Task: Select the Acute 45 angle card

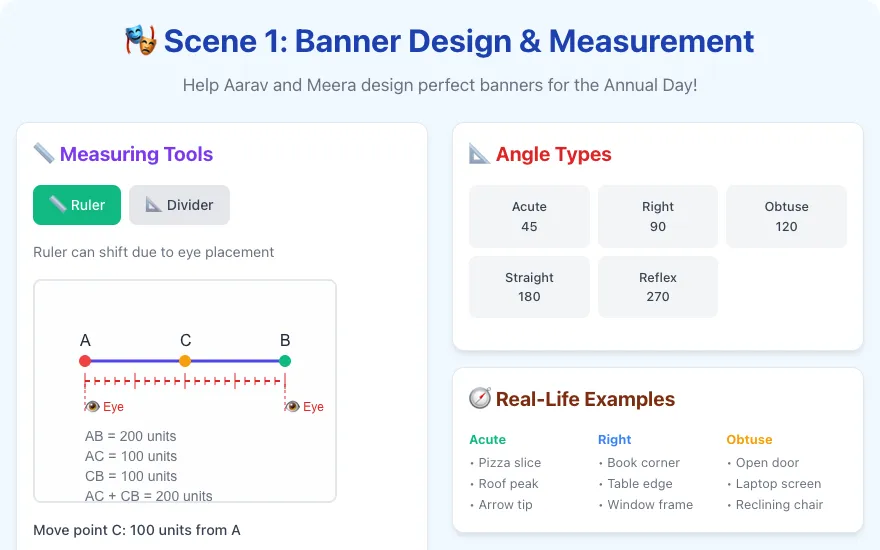Action: coord(529,216)
